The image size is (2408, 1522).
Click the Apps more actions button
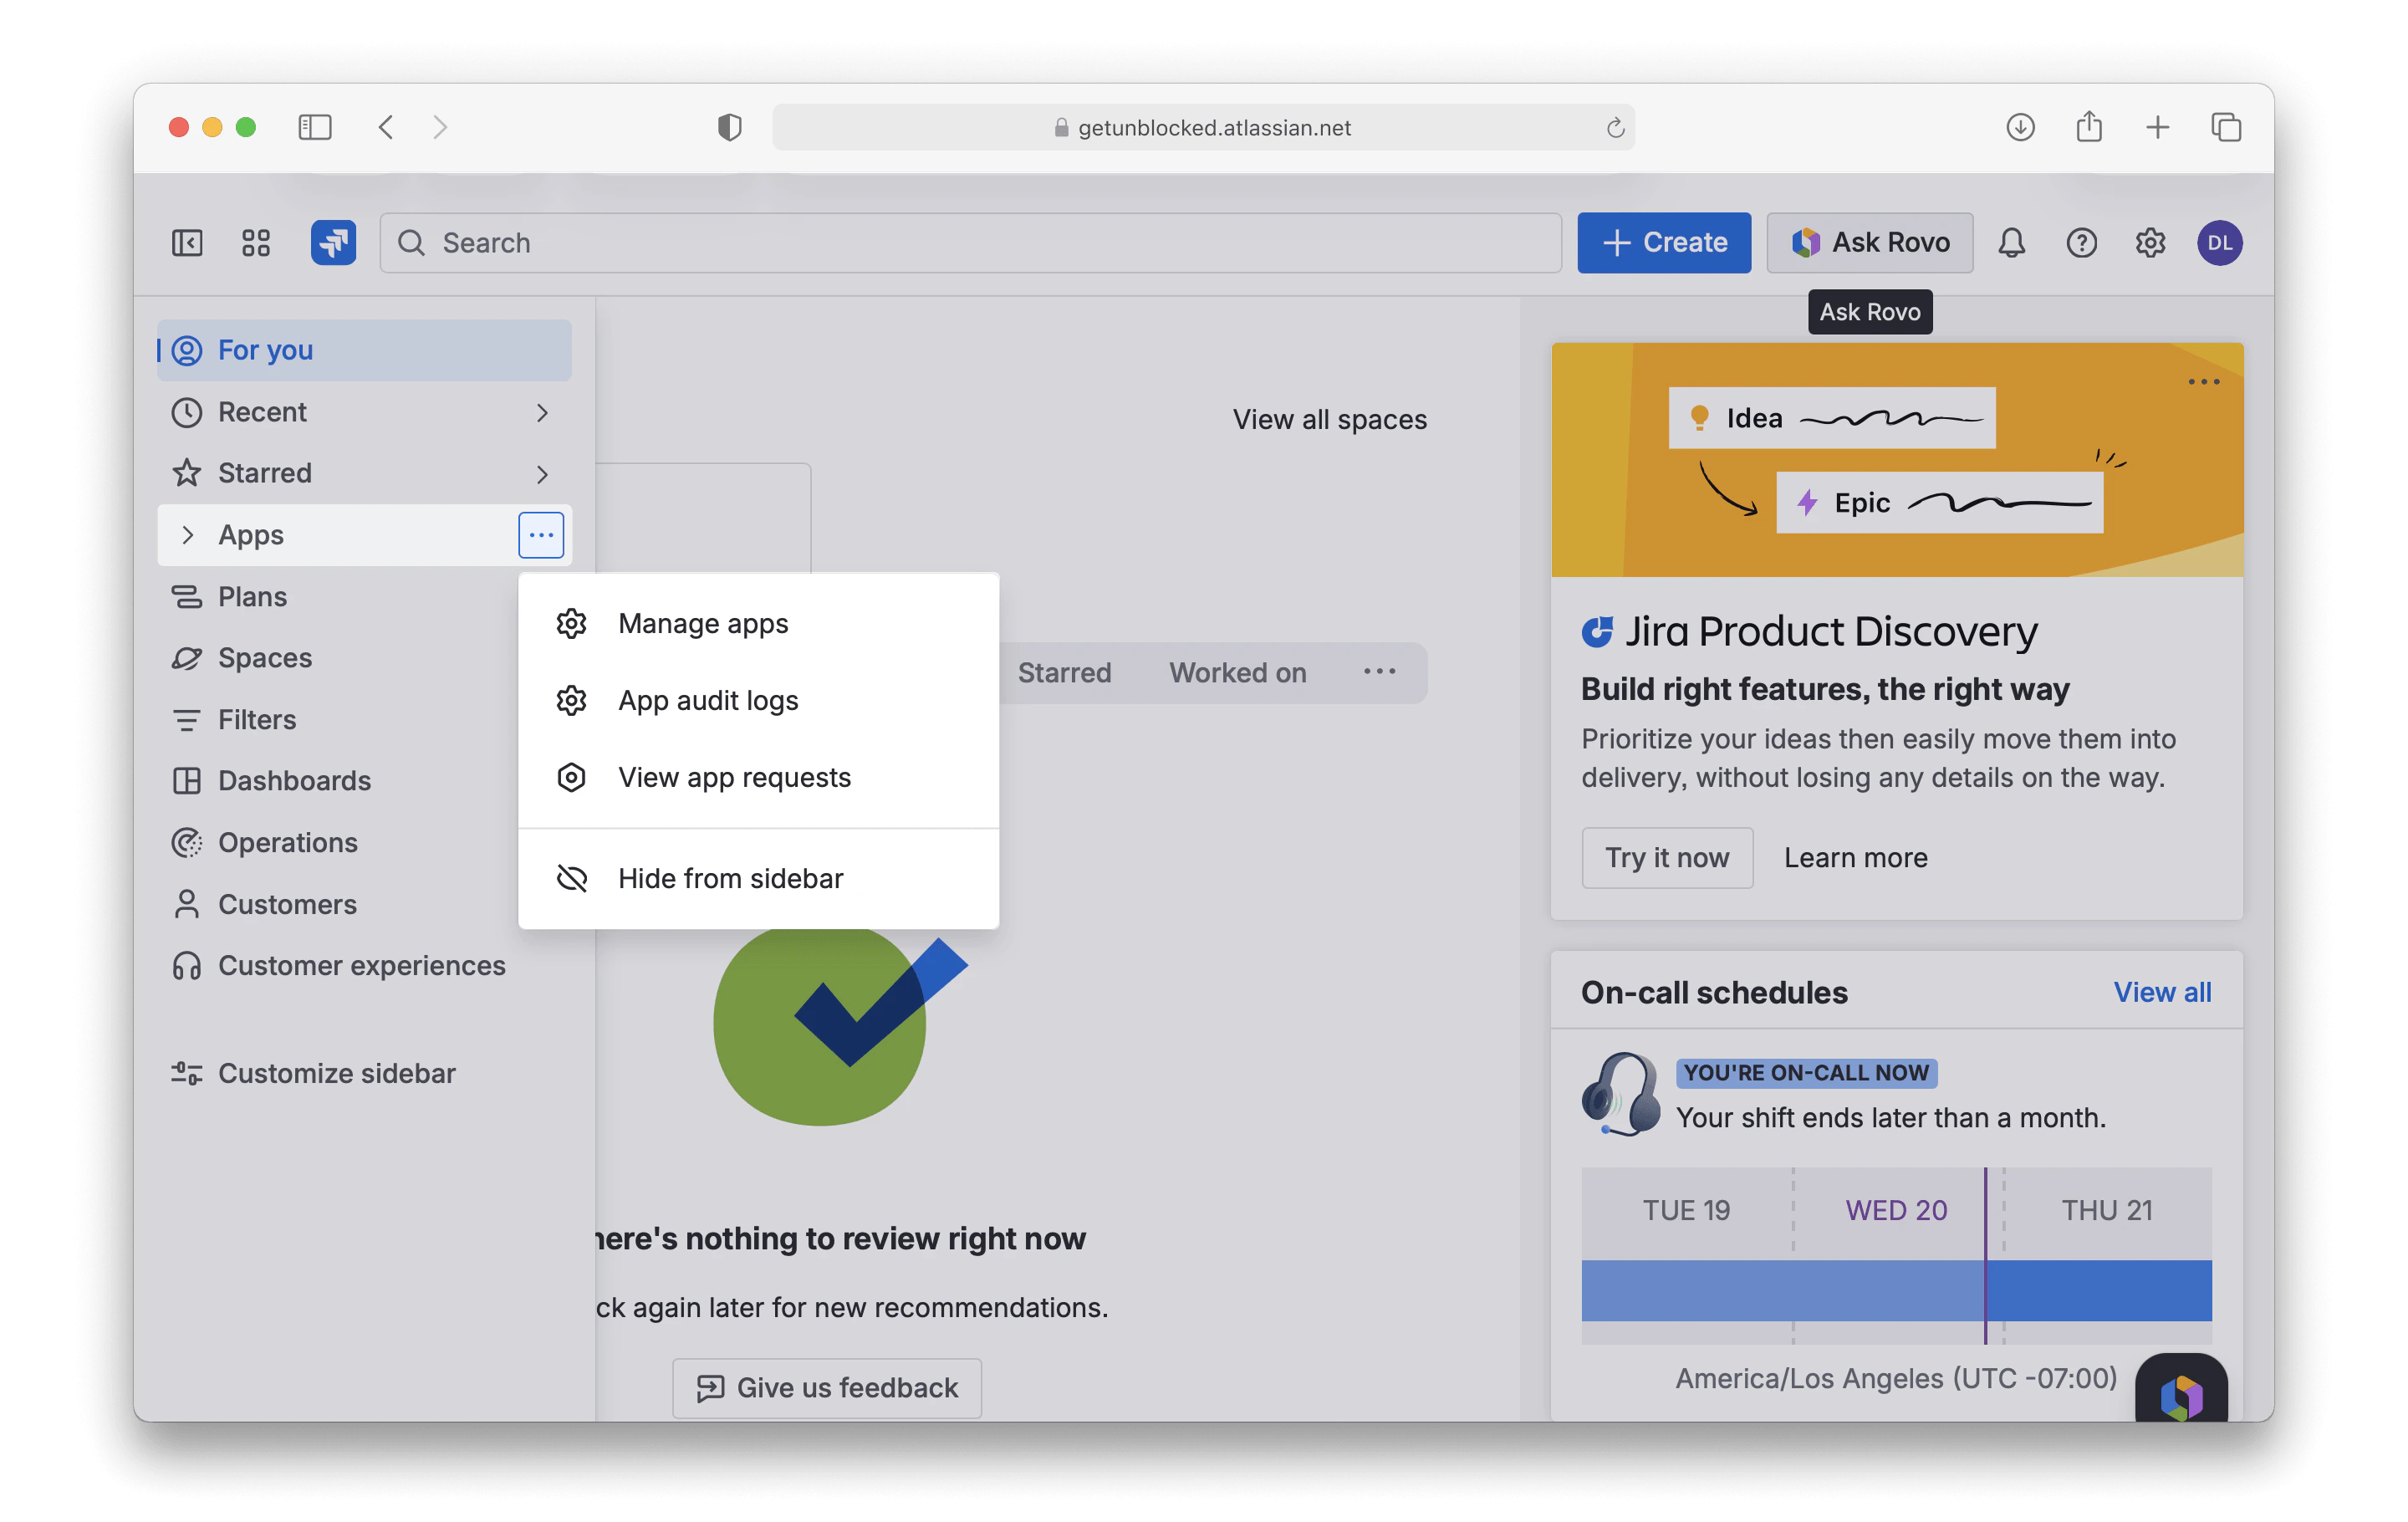click(541, 535)
